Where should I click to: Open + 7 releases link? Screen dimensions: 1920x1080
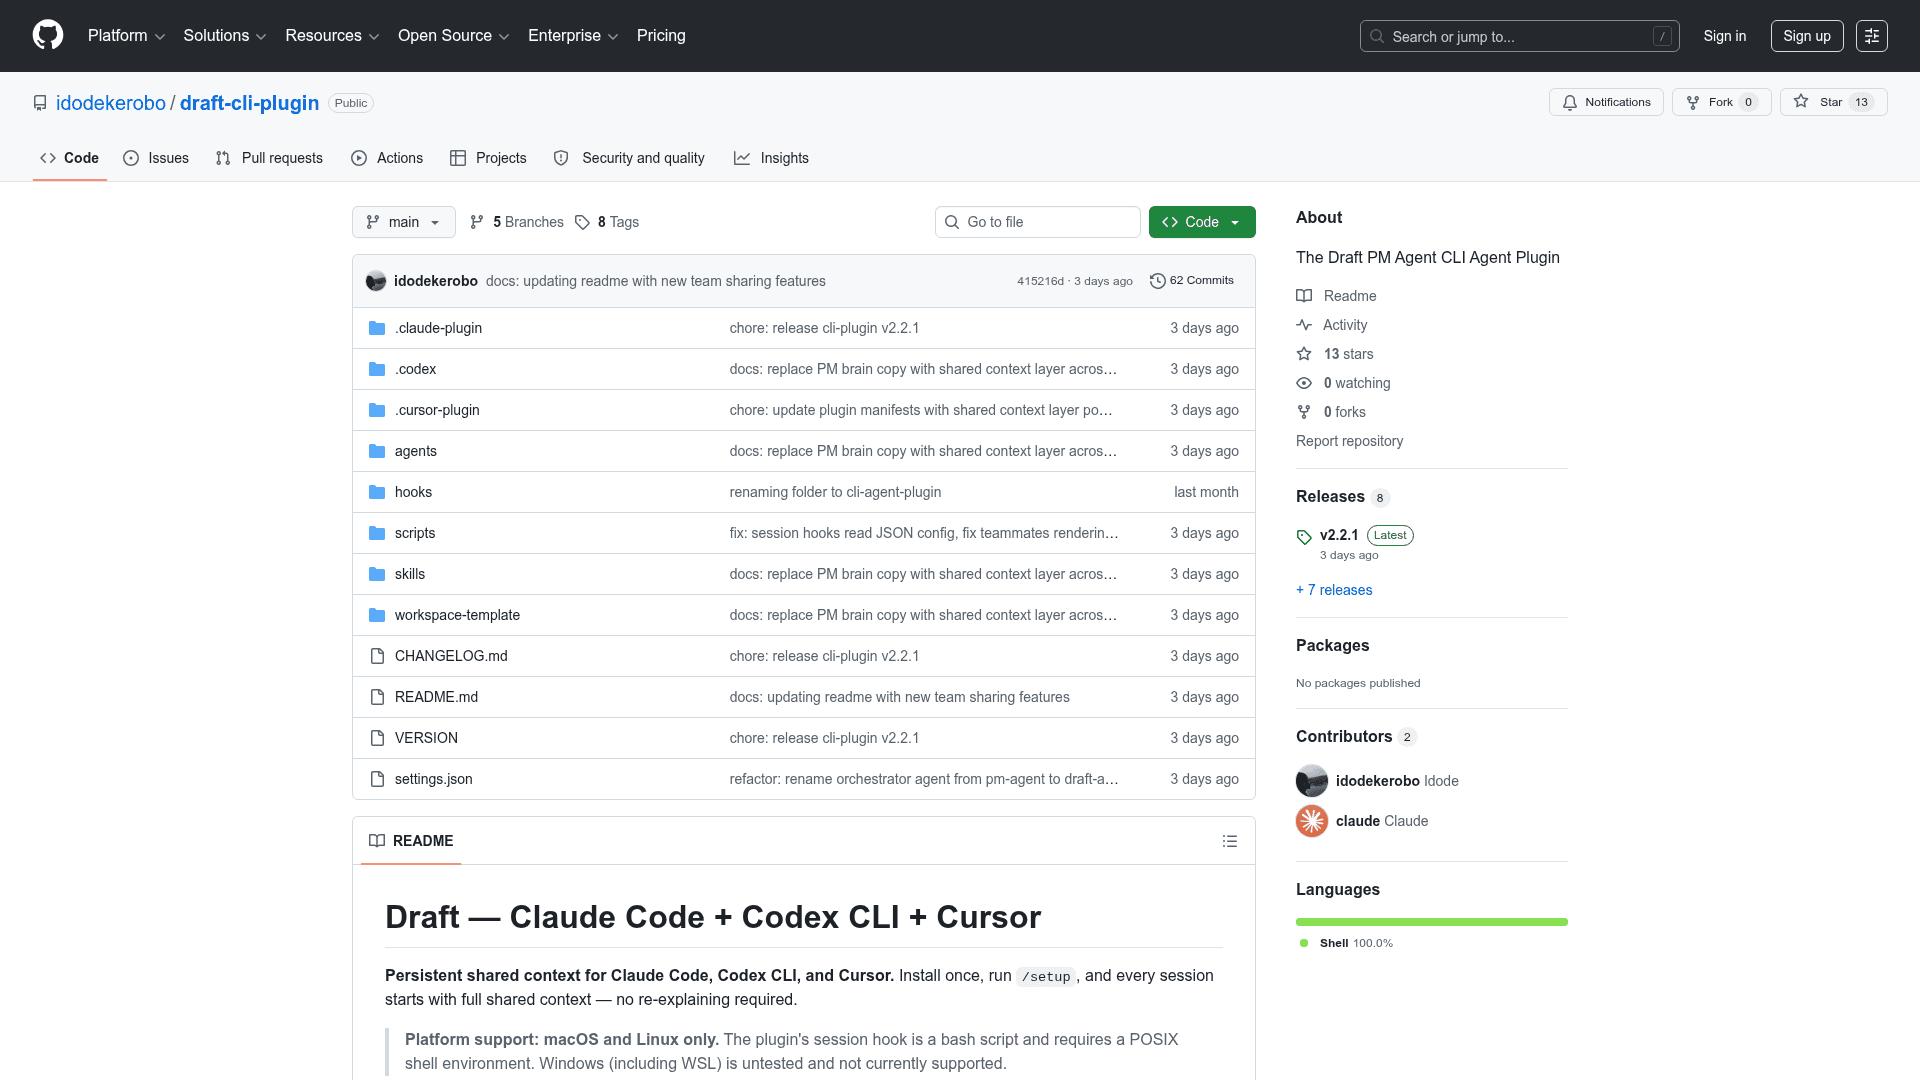(x=1334, y=590)
